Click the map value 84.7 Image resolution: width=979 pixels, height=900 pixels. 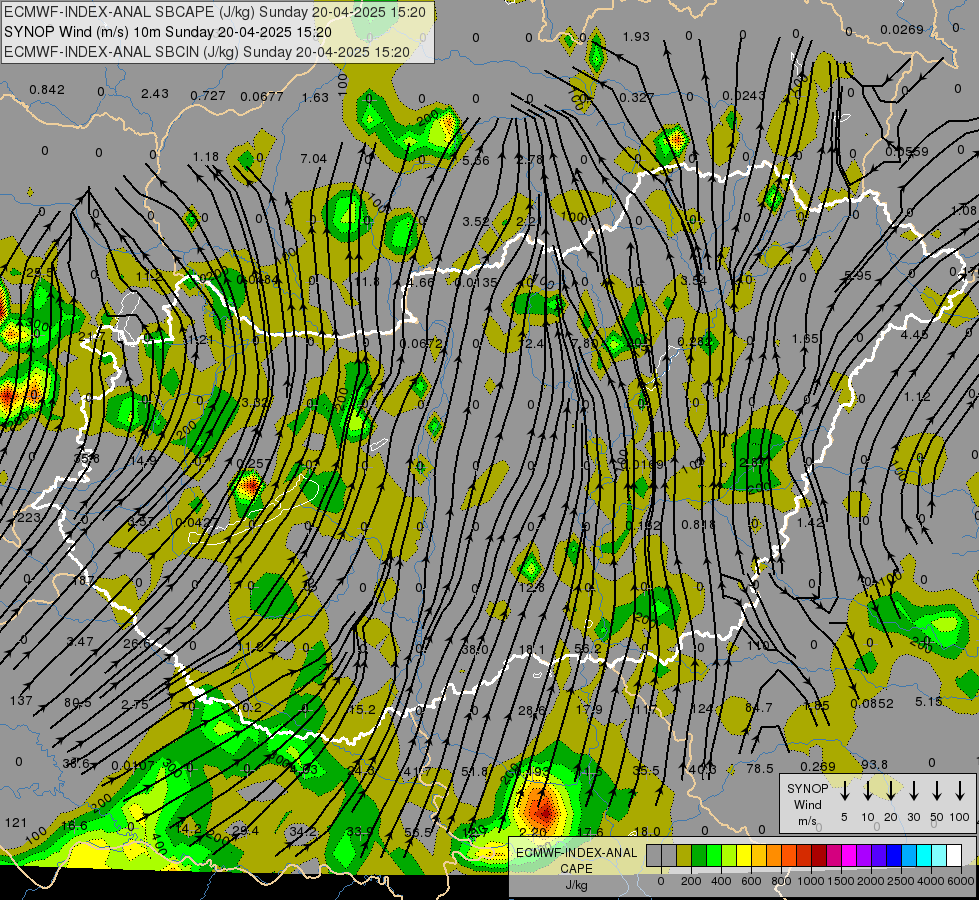(759, 708)
